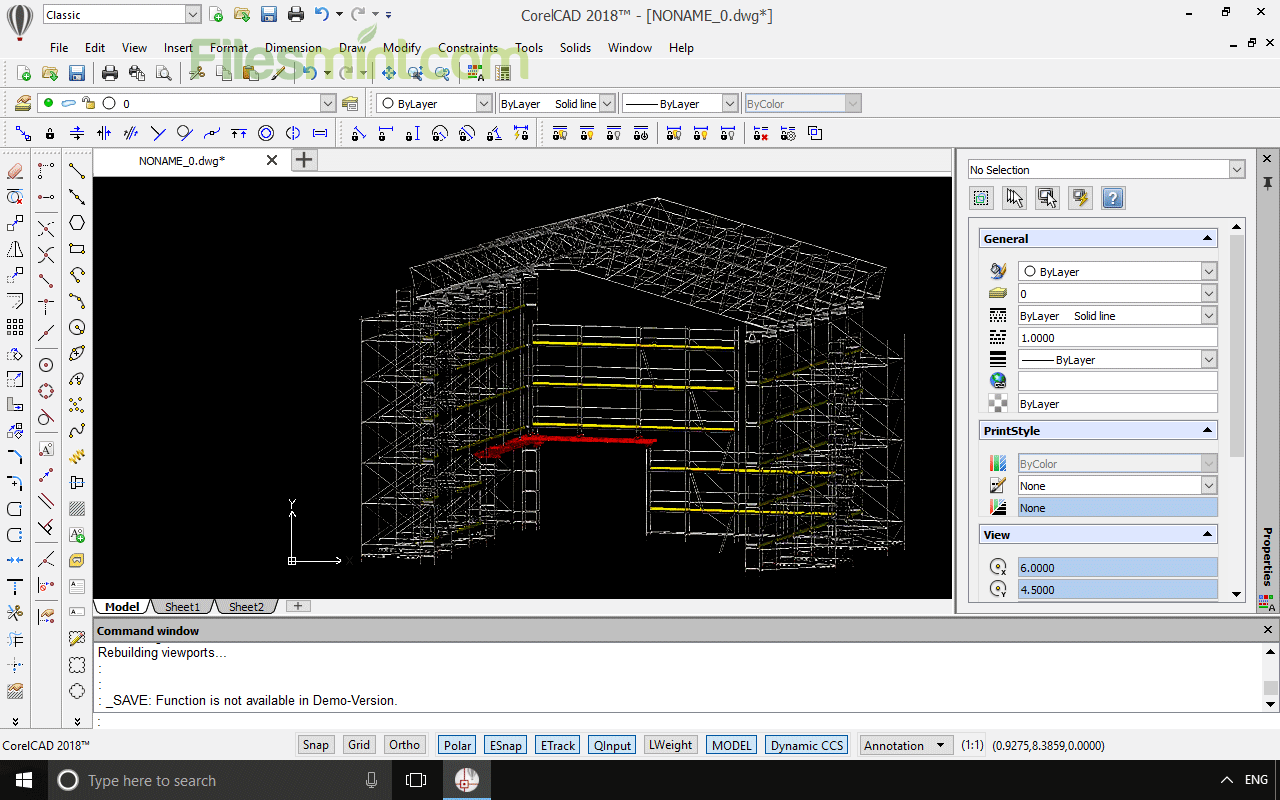Enable Snap mode in the status bar
This screenshot has width=1280, height=800.
(x=315, y=744)
